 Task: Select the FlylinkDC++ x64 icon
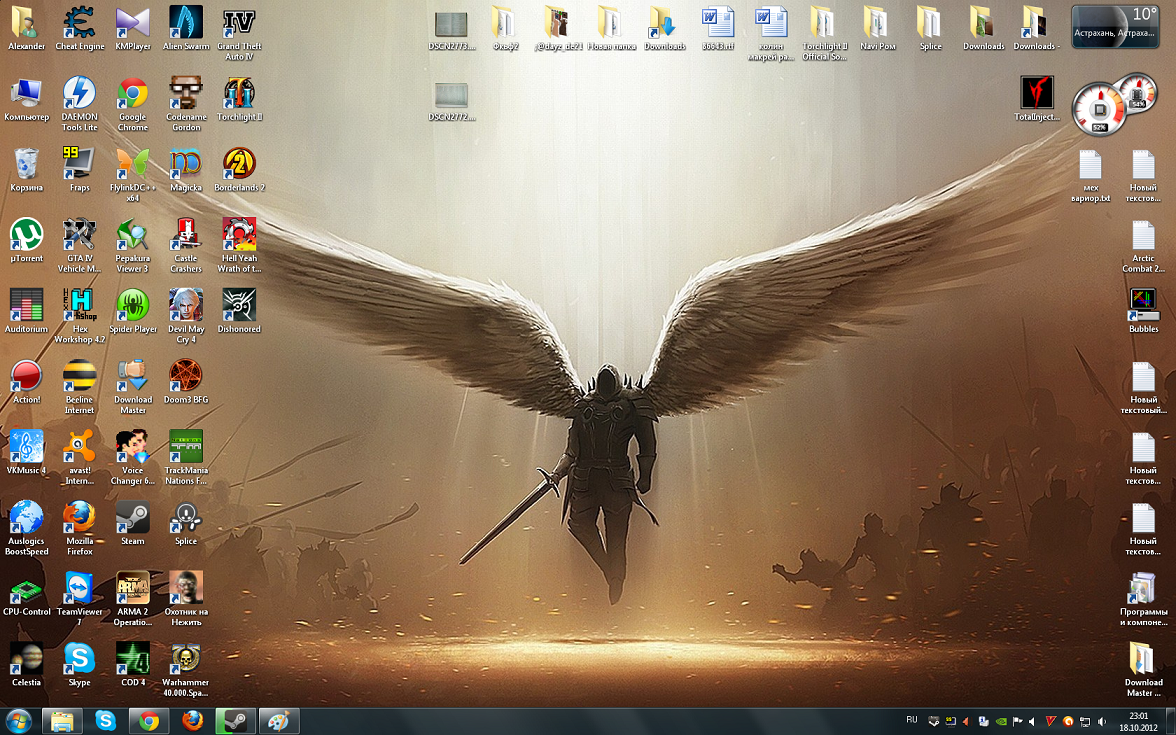(x=133, y=174)
